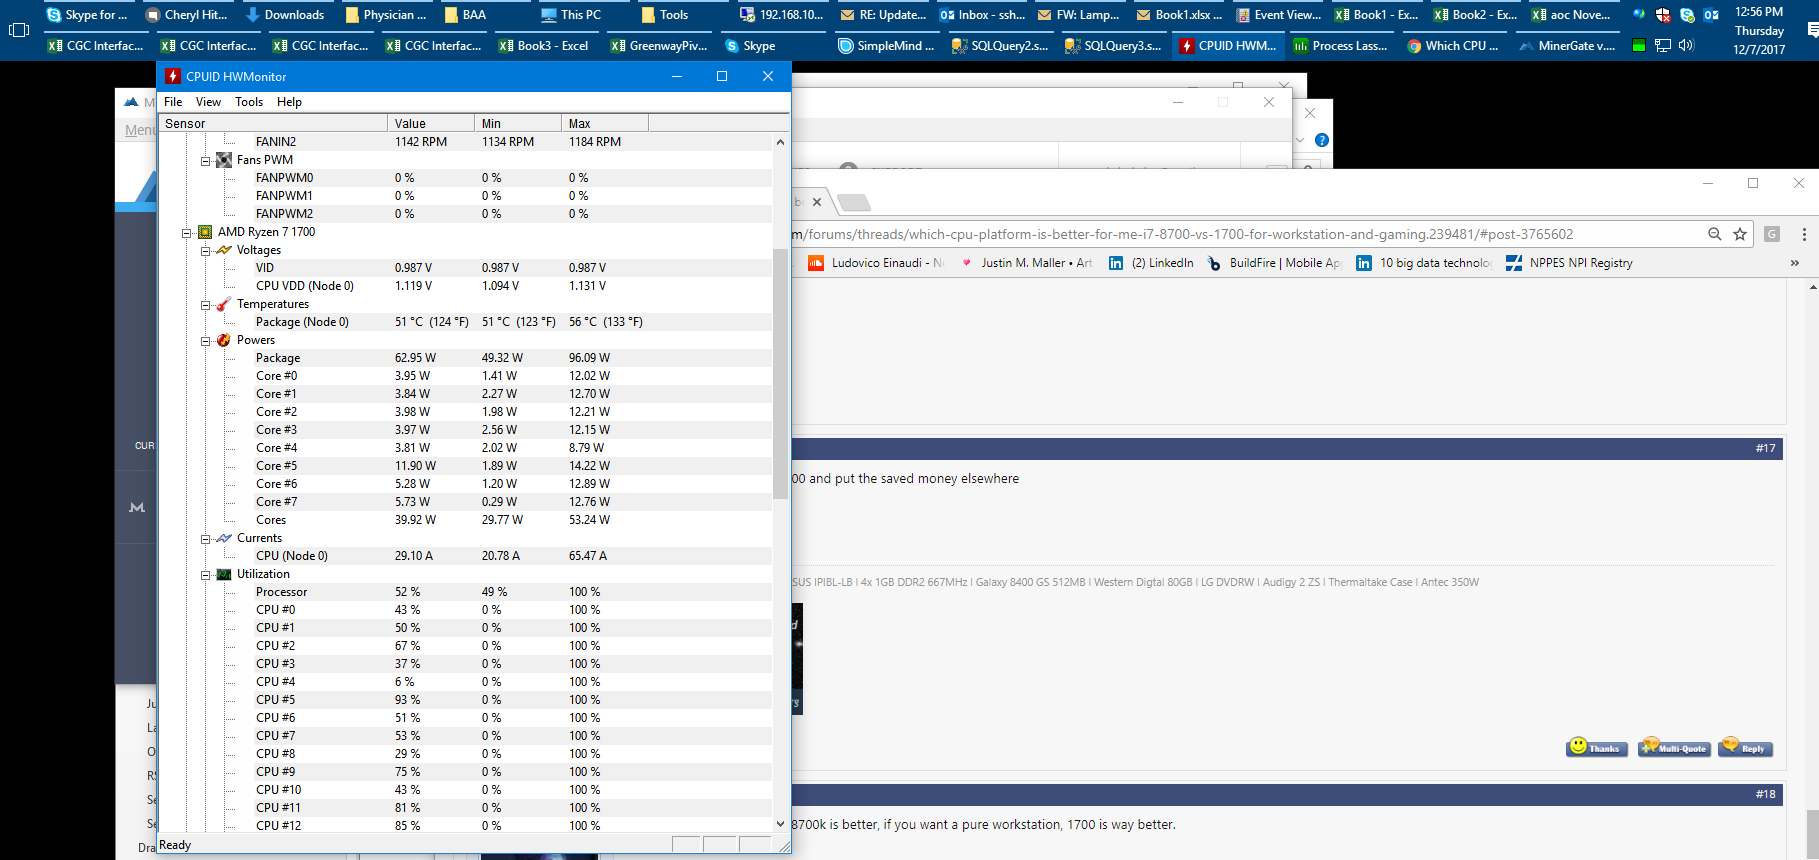Image resolution: width=1819 pixels, height=860 pixels.
Task: Click the Powers flame icon
Action: pyautogui.click(x=224, y=340)
